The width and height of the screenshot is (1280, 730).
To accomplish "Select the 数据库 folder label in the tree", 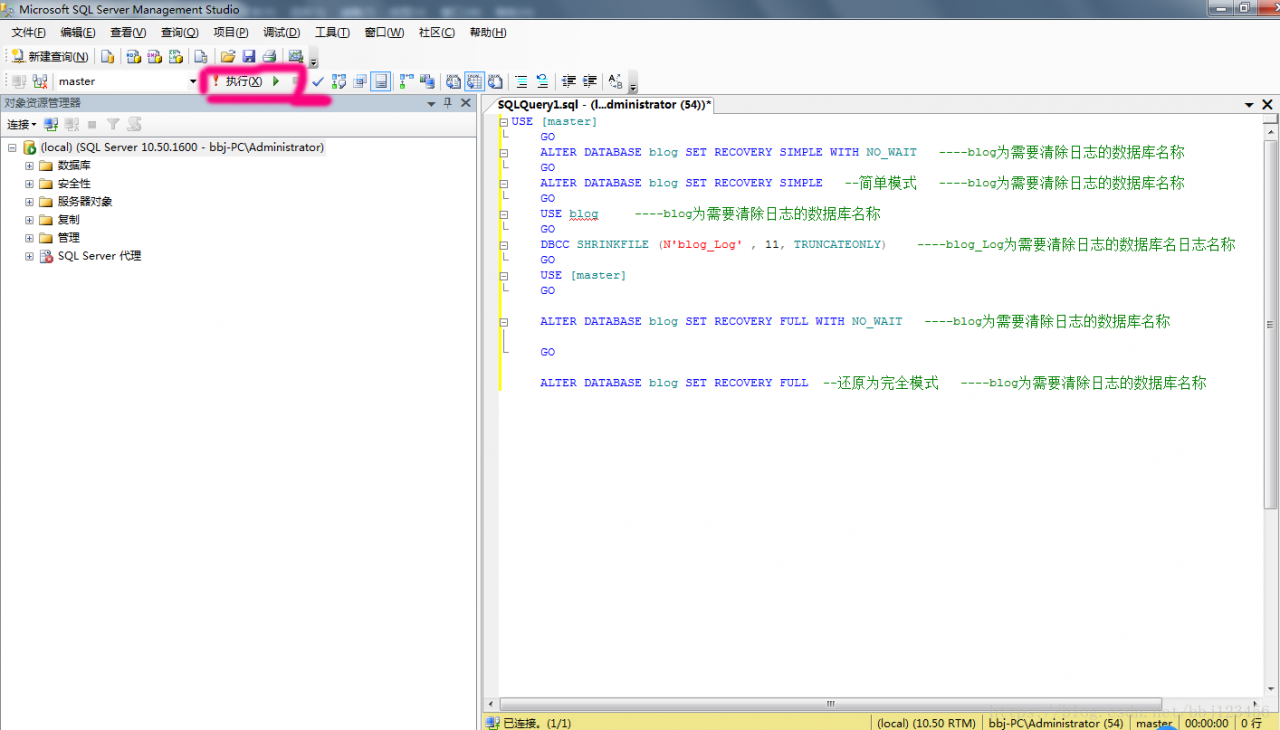I will click(x=74, y=165).
